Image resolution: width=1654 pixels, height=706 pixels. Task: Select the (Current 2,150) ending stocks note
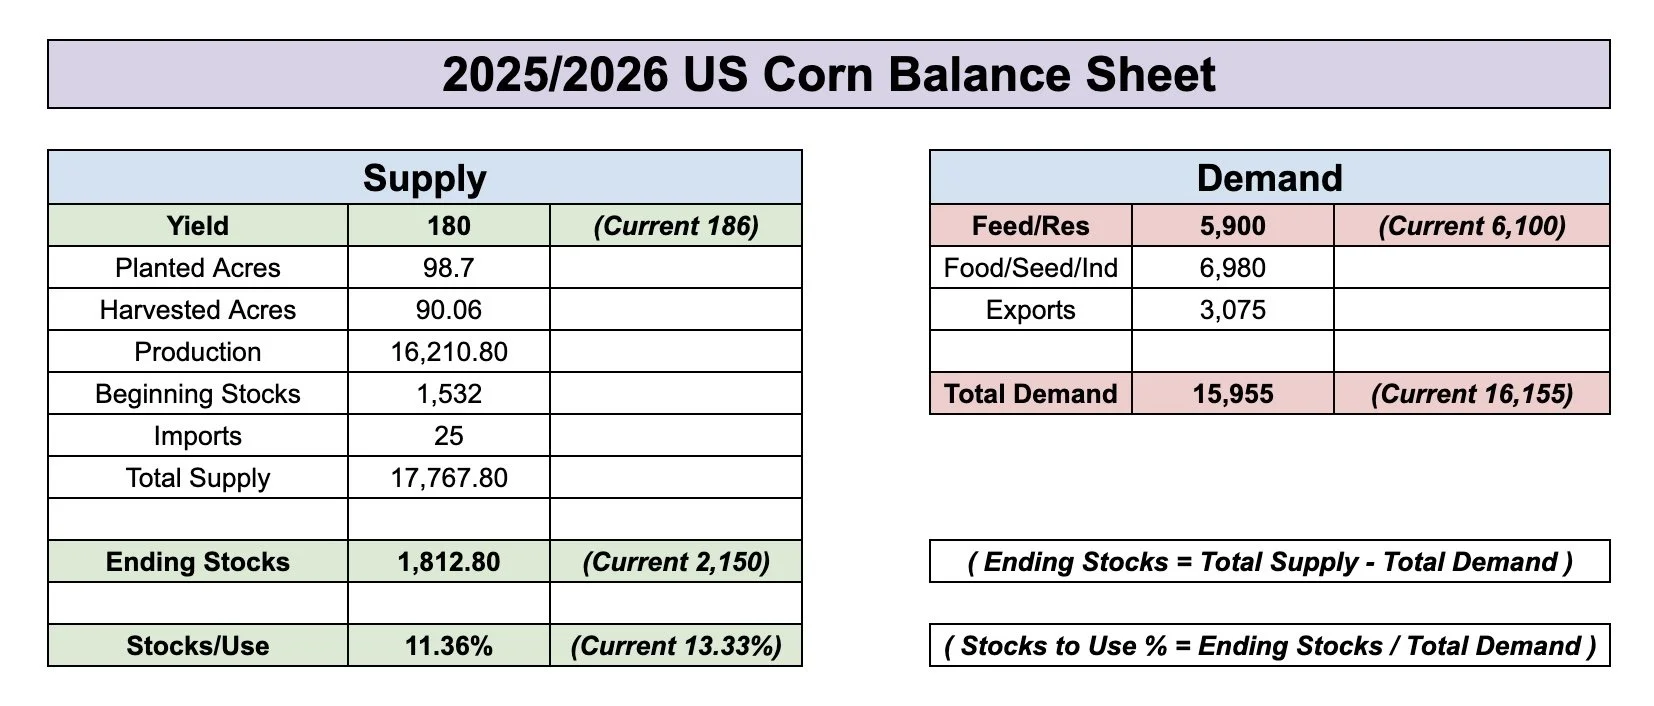pos(676,562)
